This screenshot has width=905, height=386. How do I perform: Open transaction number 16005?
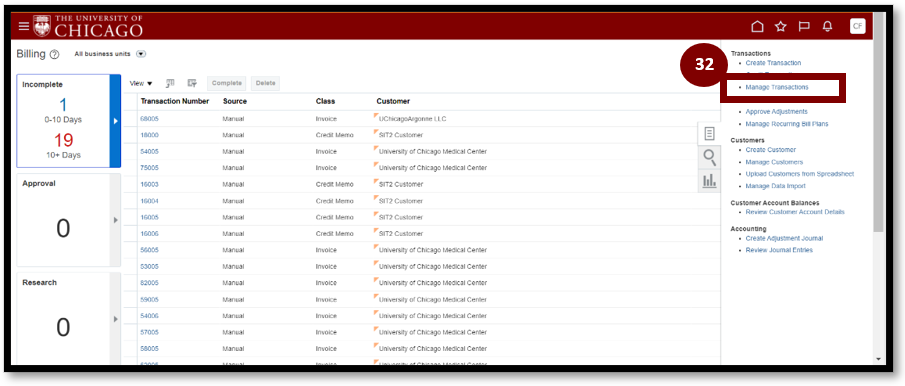pos(149,218)
